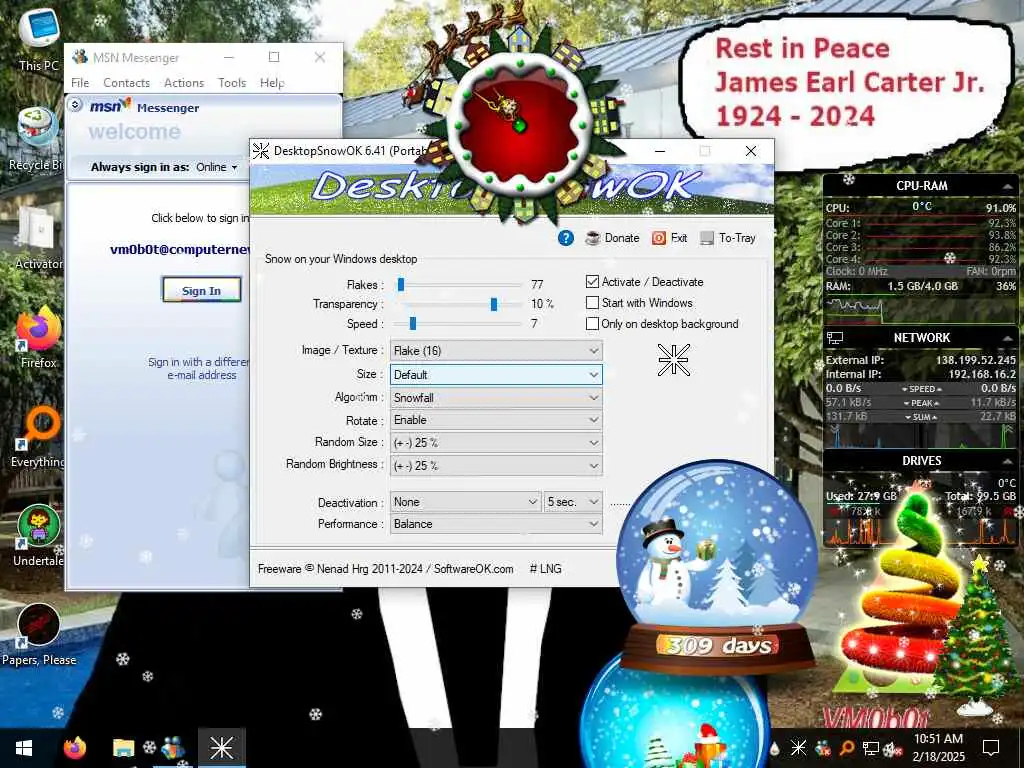Collapse the CPU-RAM gadget section arrow

[x=1008, y=186]
